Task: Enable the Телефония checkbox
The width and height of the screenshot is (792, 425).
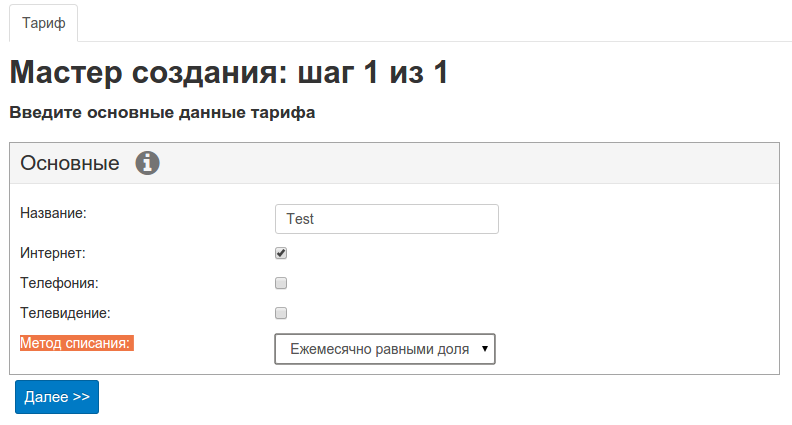Action: coord(281,283)
